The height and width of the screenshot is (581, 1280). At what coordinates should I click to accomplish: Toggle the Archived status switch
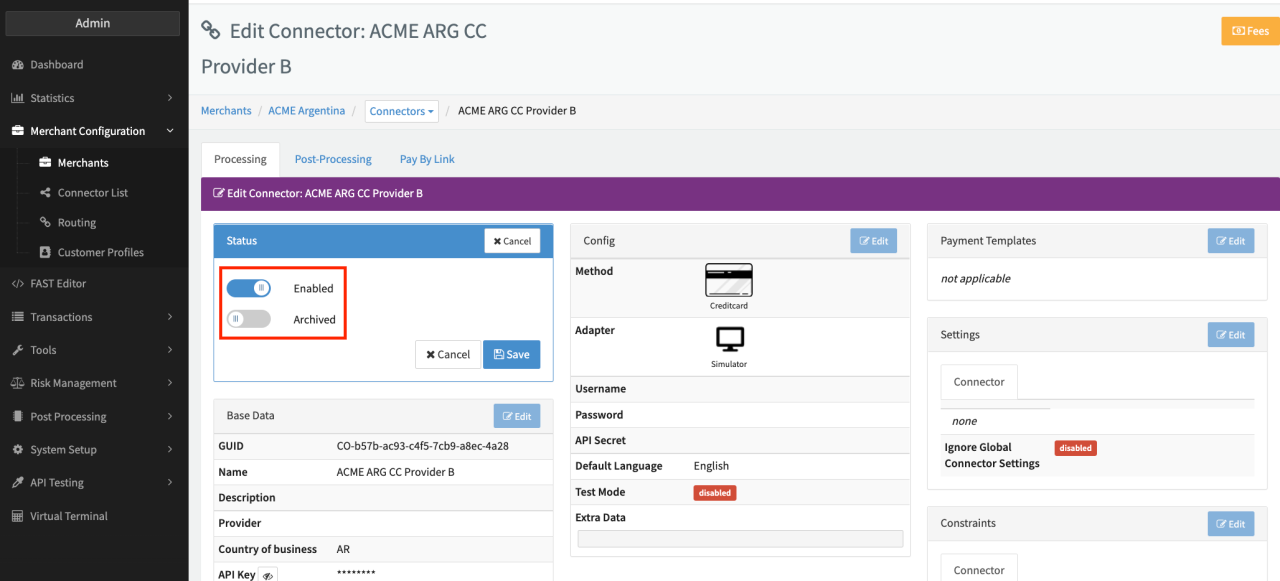coord(249,319)
